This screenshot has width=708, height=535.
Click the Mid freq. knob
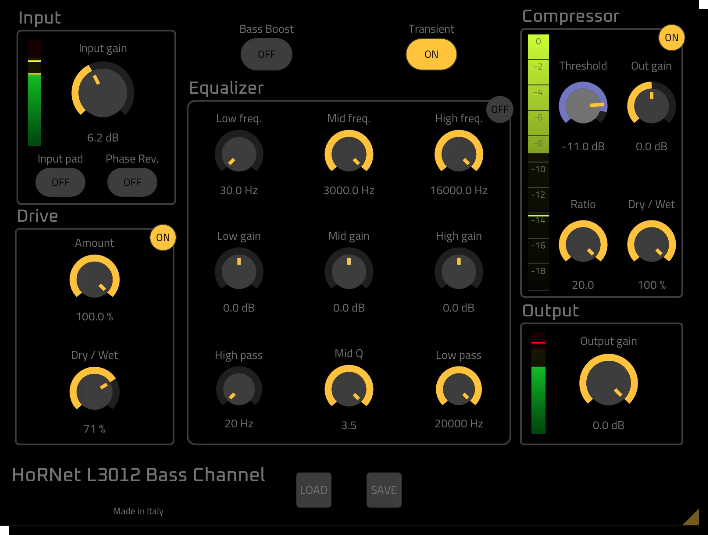pos(349,152)
